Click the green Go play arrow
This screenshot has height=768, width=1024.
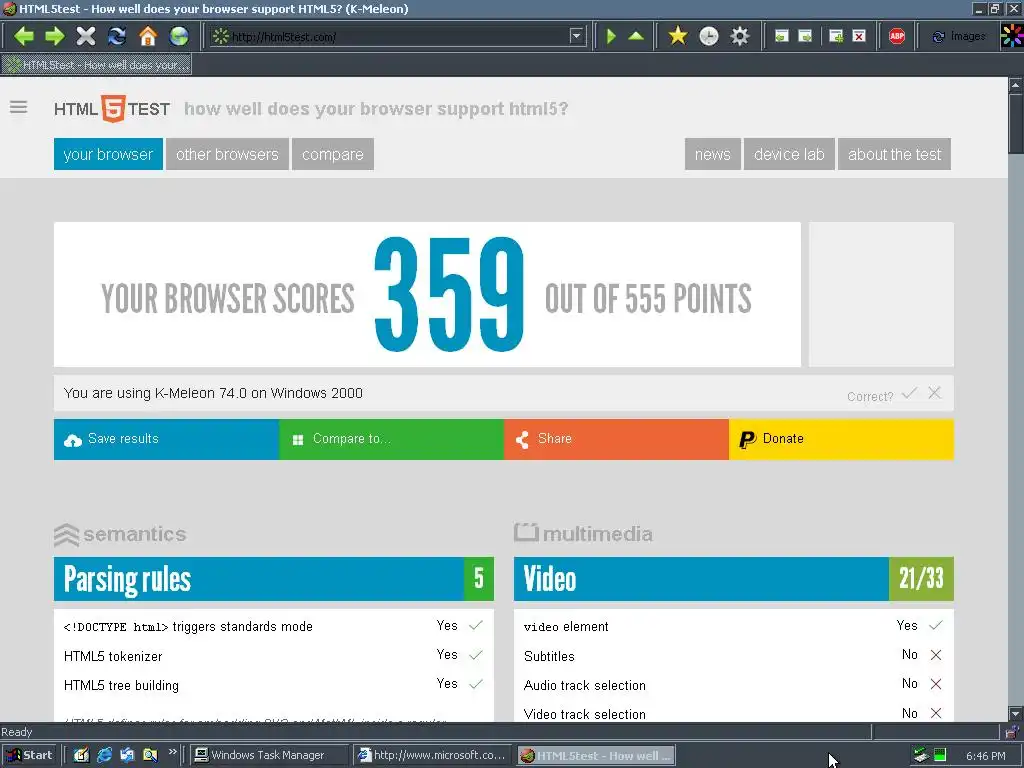(611, 36)
